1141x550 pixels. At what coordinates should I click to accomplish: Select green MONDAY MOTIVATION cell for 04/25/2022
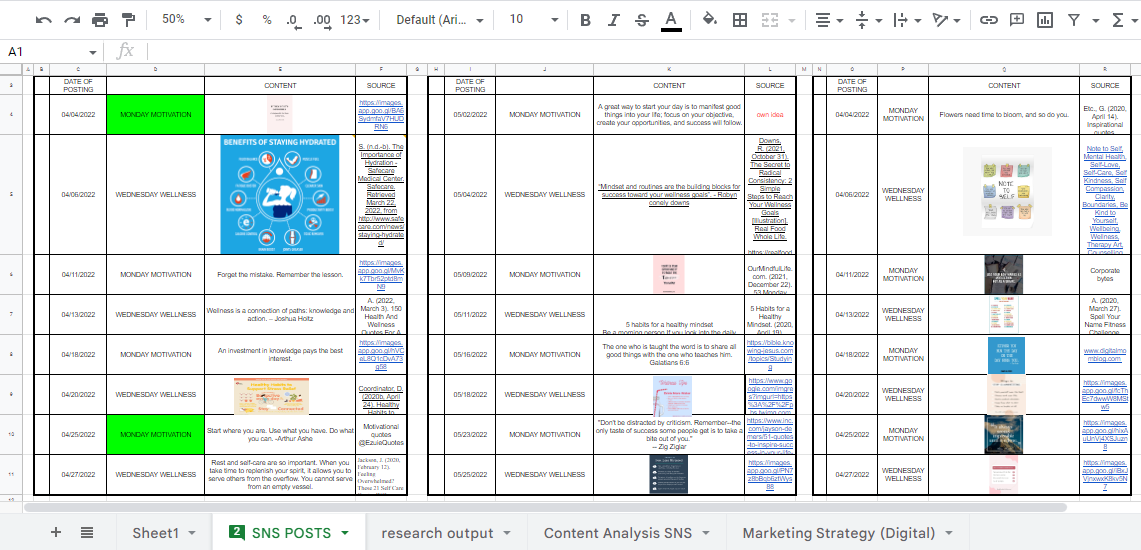click(155, 434)
